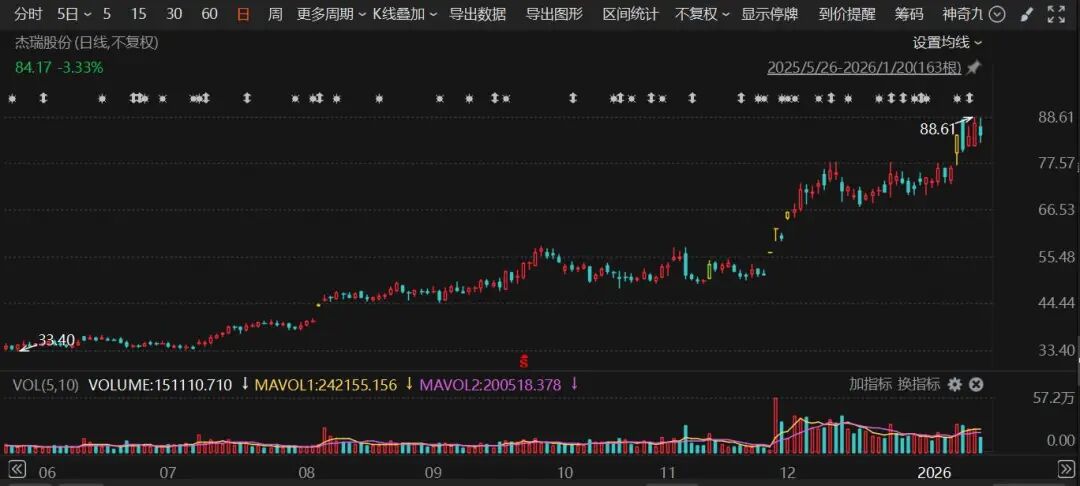1080x486 pixels.
Task: Click 加指标 to add an indicator
Action: (869, 384)
